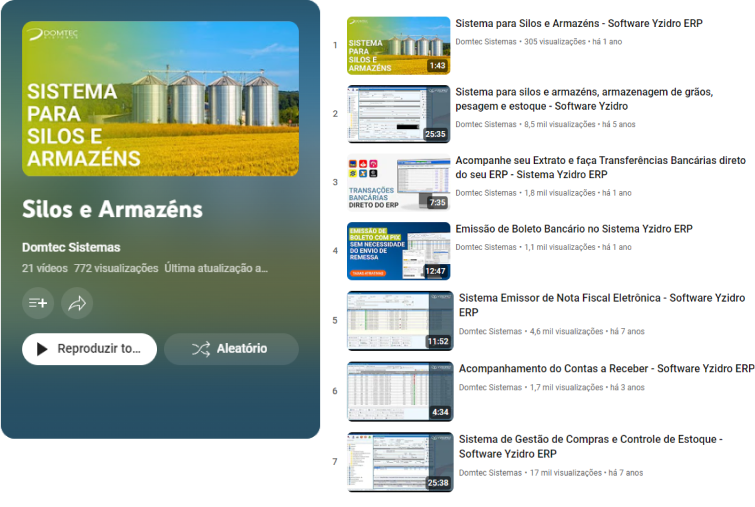Open thumbnail of video with 11:52 duration

pos(400,321)
